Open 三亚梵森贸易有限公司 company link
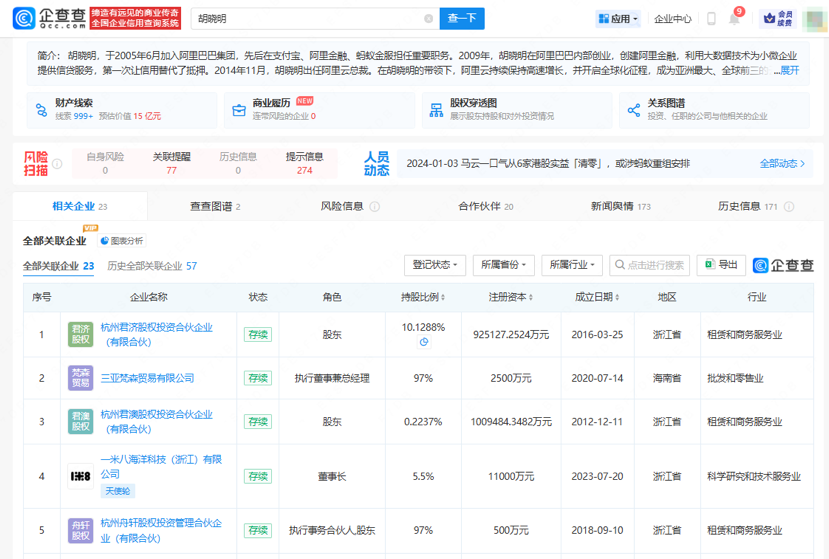This screenshot has height=559, width=829. [x=147, y=378]
